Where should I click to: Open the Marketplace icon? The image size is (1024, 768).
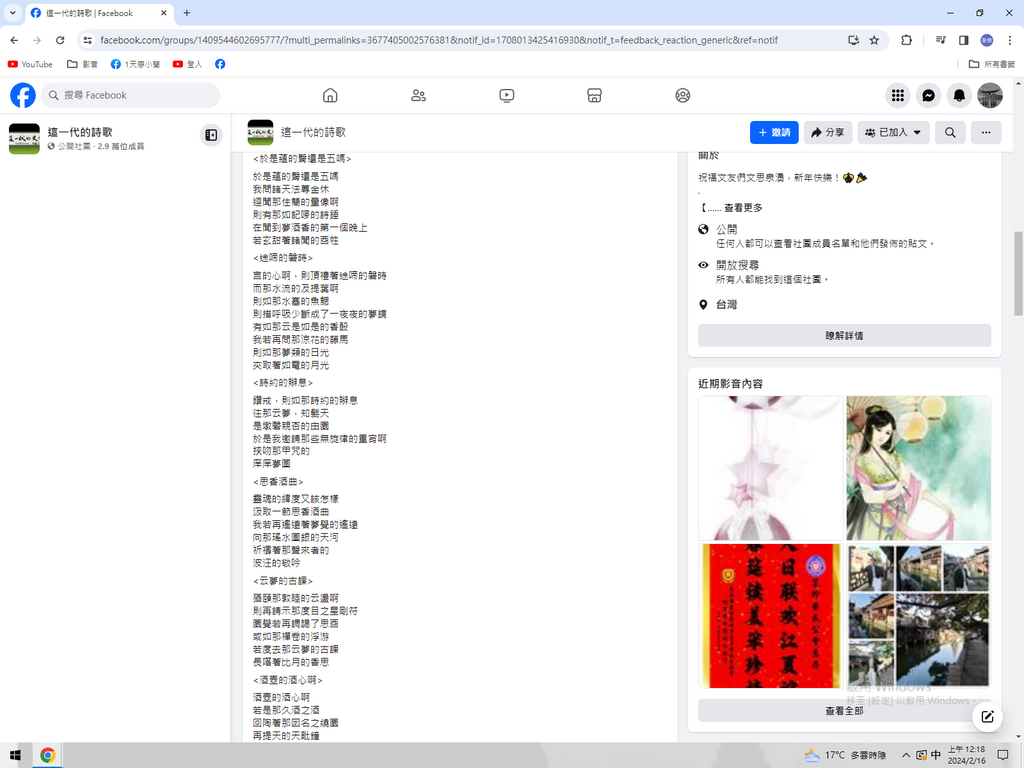(594, 95)
